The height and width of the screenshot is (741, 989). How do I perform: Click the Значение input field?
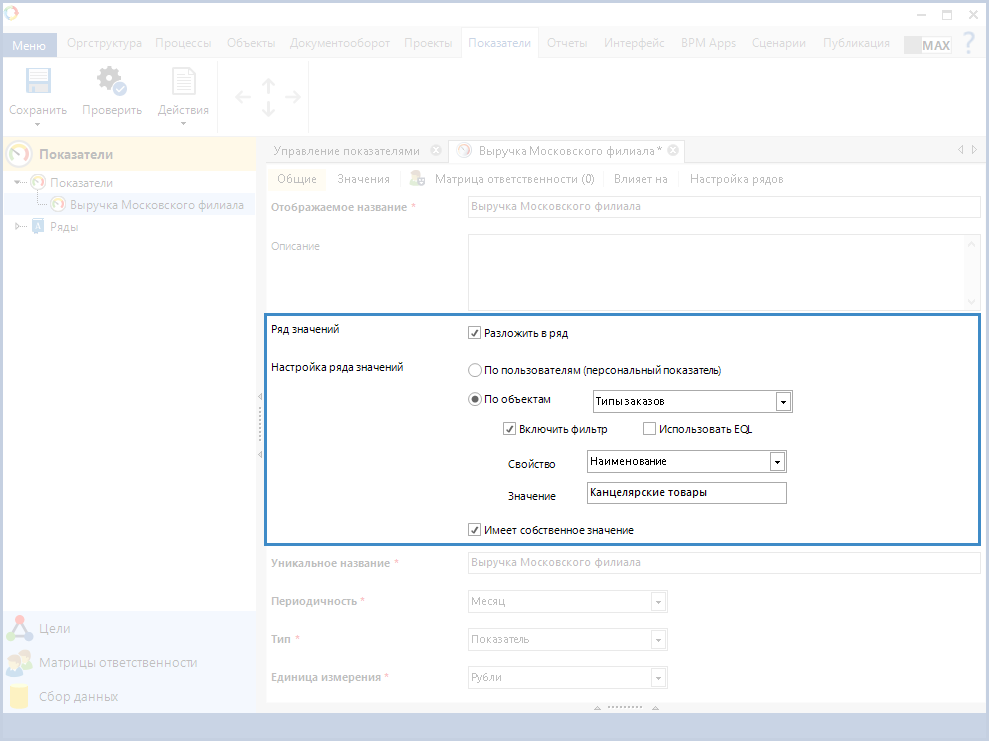[x=686, y=493]
